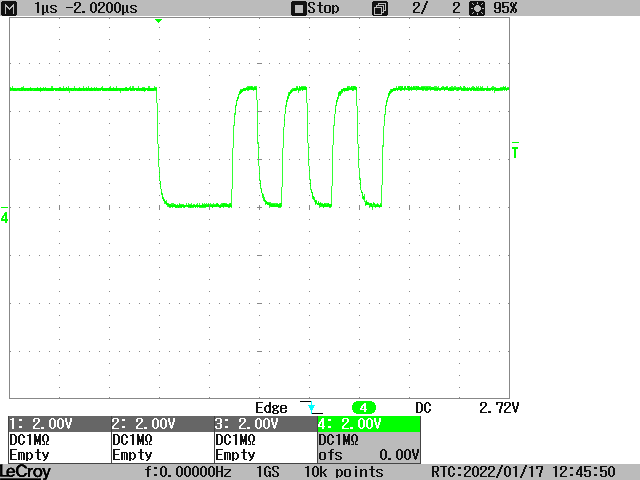Click the 95% intensity value
The width and height of the screenshot is (640, 480).
tap(505, 8)
